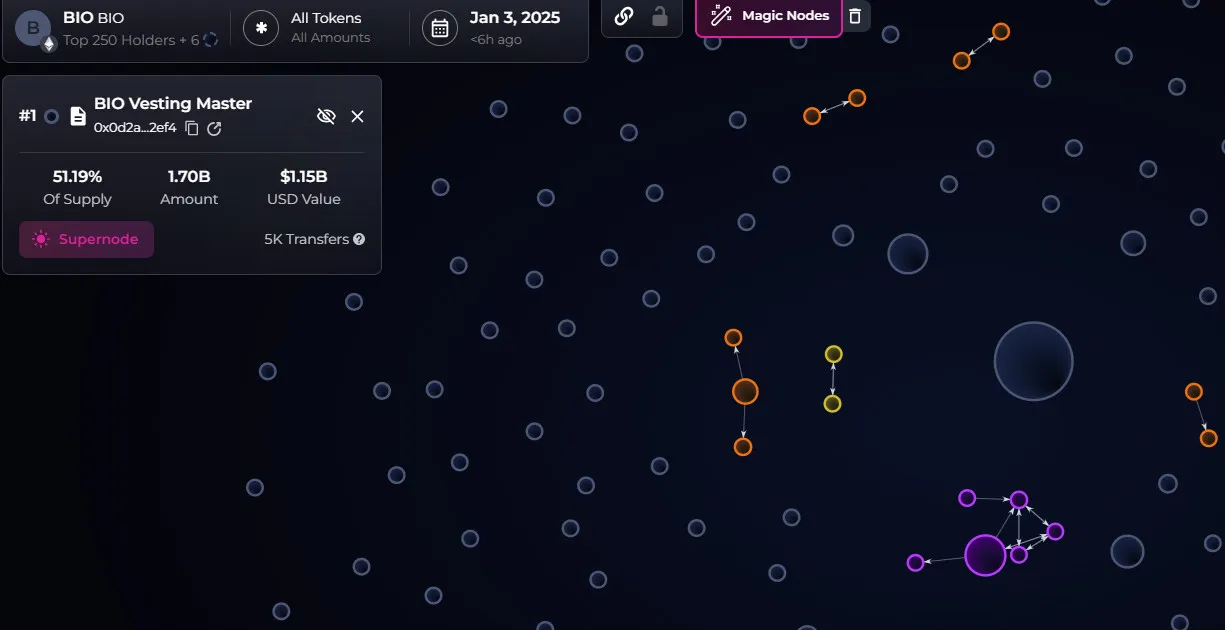Click the large orange node in center
Viewport: 1225px width, 630px height.
pos(745,391)
